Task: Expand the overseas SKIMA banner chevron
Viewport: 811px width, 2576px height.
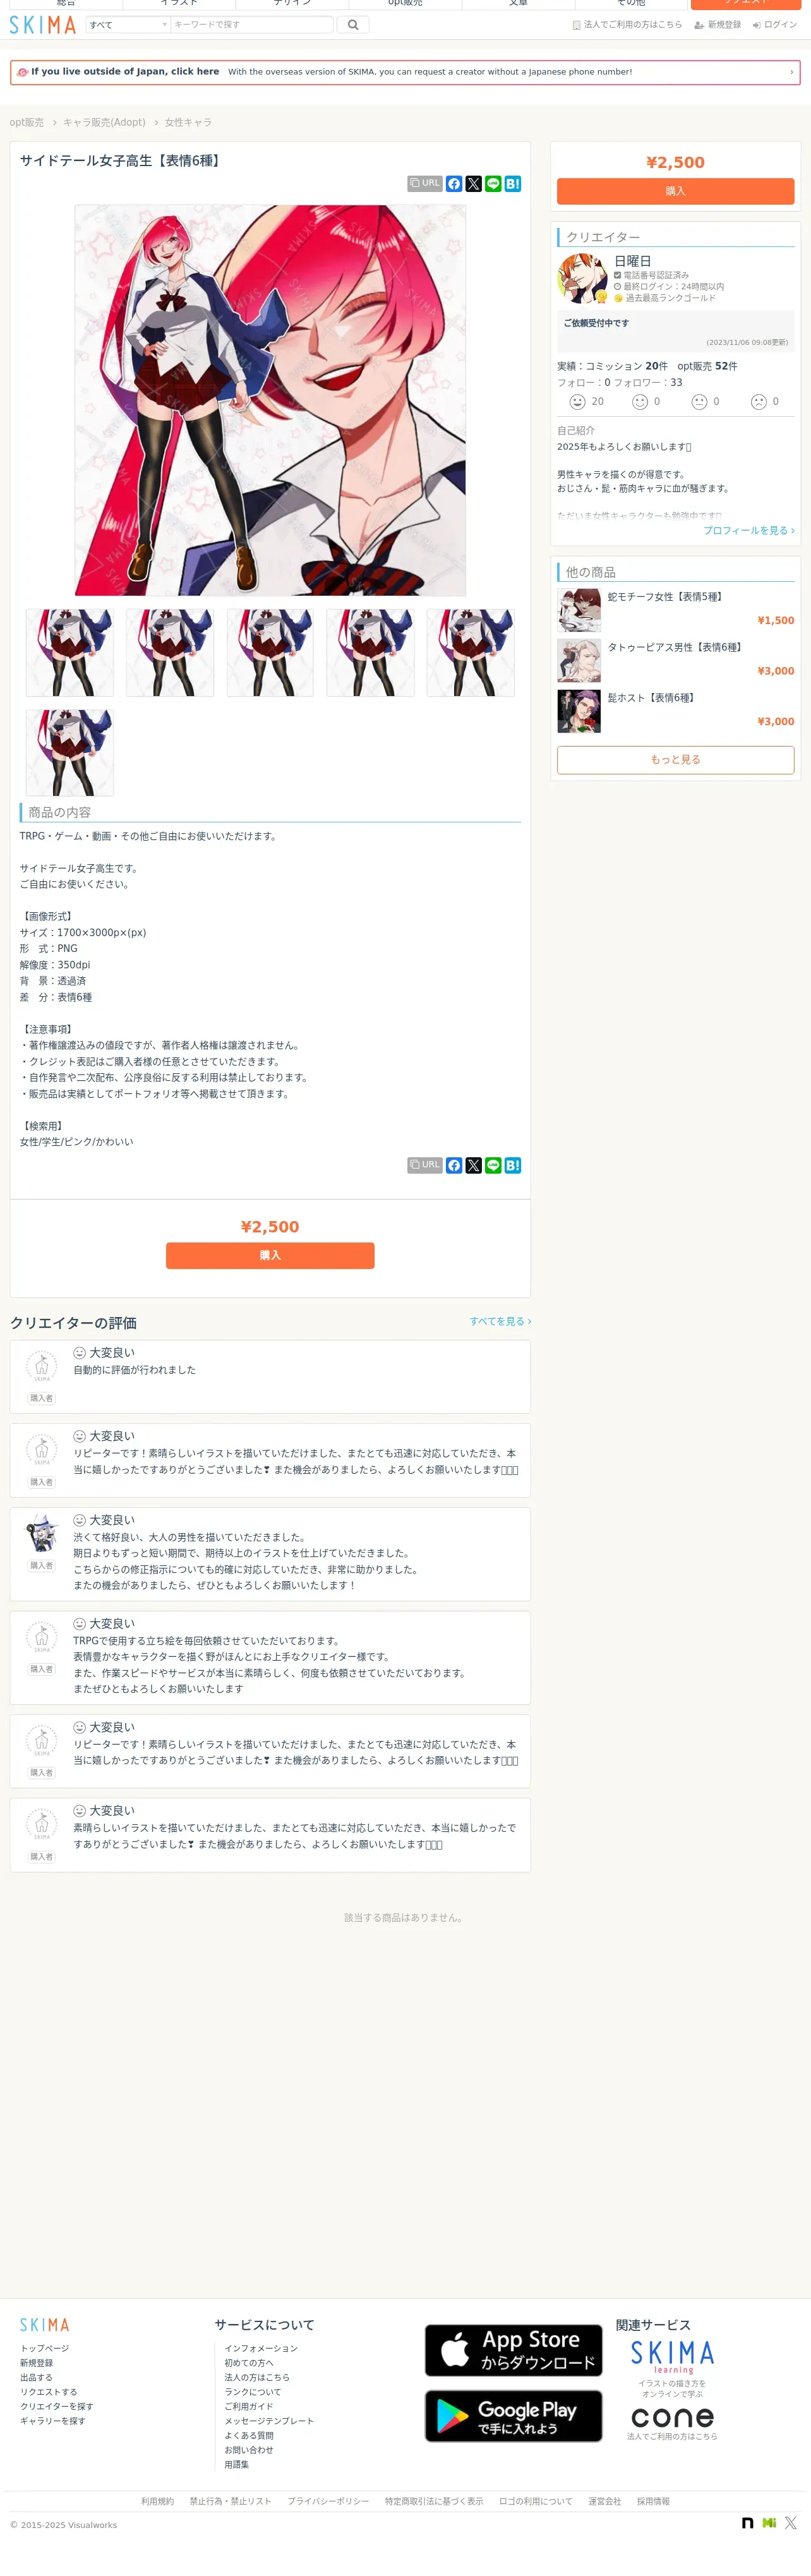Action: point(791,72)
